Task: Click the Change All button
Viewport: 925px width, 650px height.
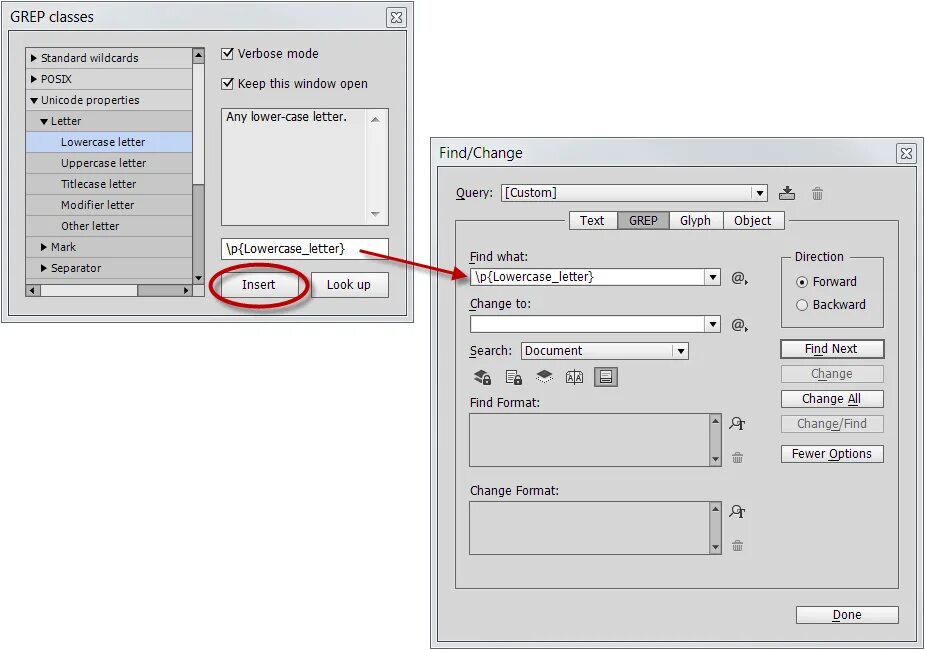Action: click(832, 399)
